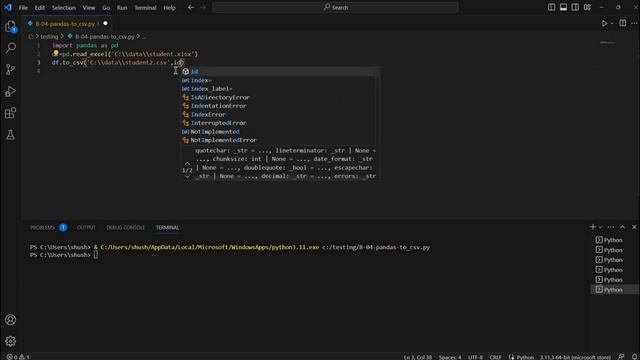640x360 pixels.
Task: Open the Run menu
Action: (122, 8)
